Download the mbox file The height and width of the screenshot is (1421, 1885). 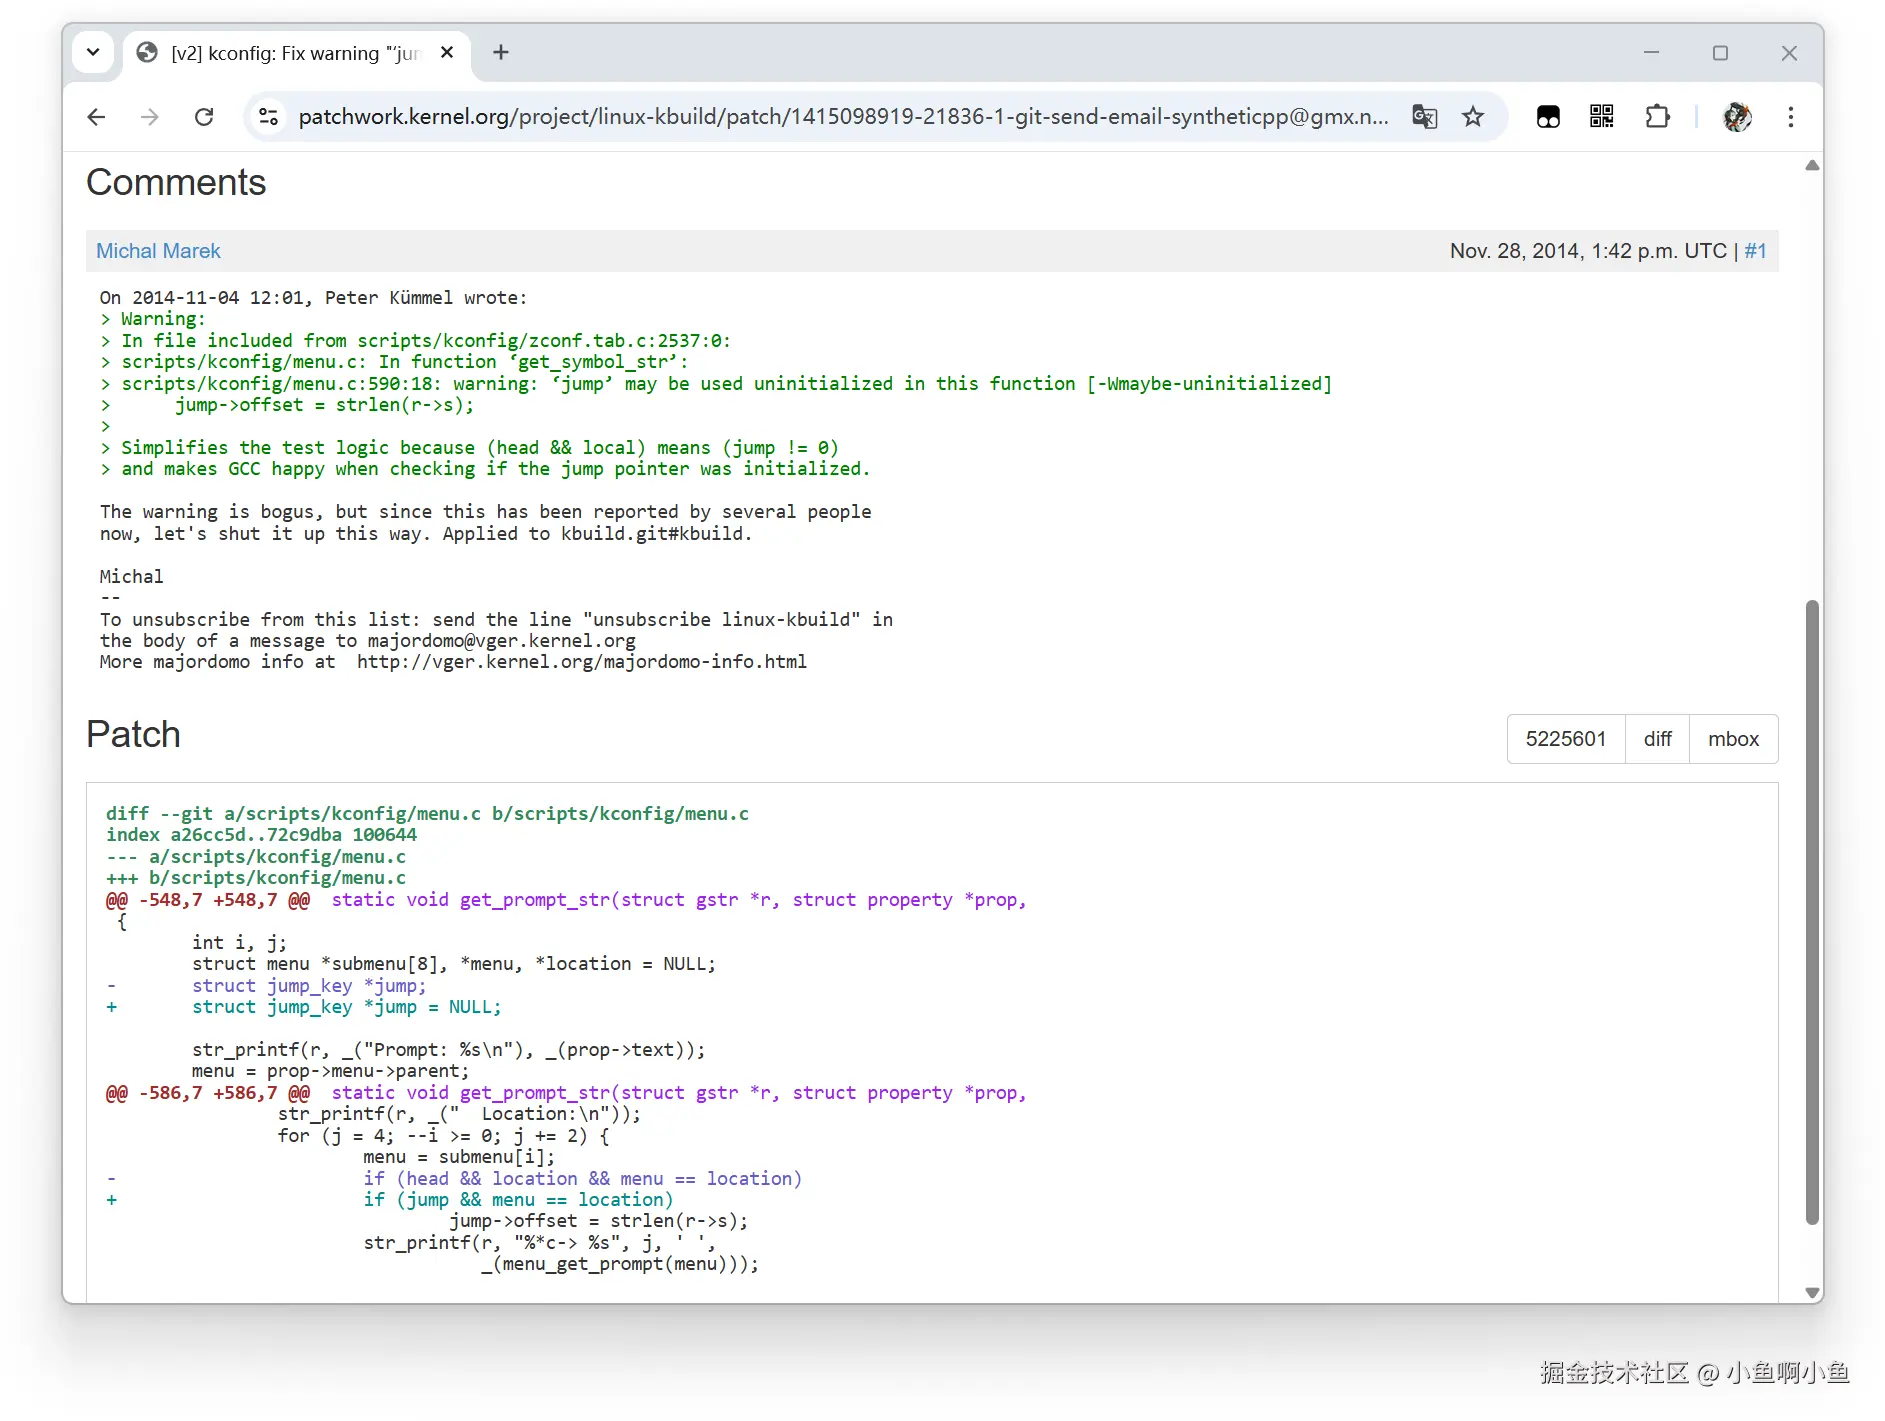[x=1733, y=739]
